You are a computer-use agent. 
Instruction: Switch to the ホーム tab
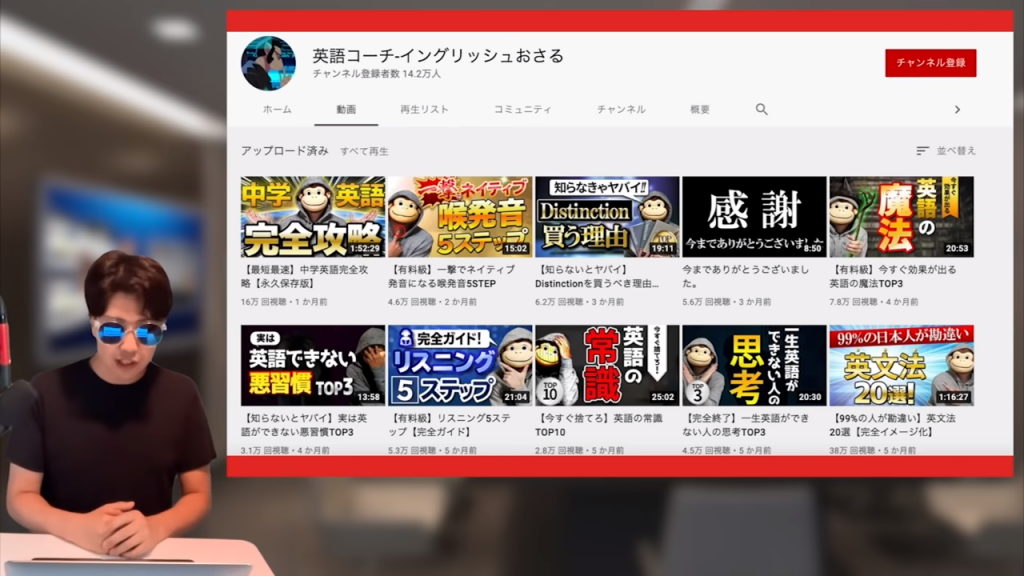click(x=277, y=109)
